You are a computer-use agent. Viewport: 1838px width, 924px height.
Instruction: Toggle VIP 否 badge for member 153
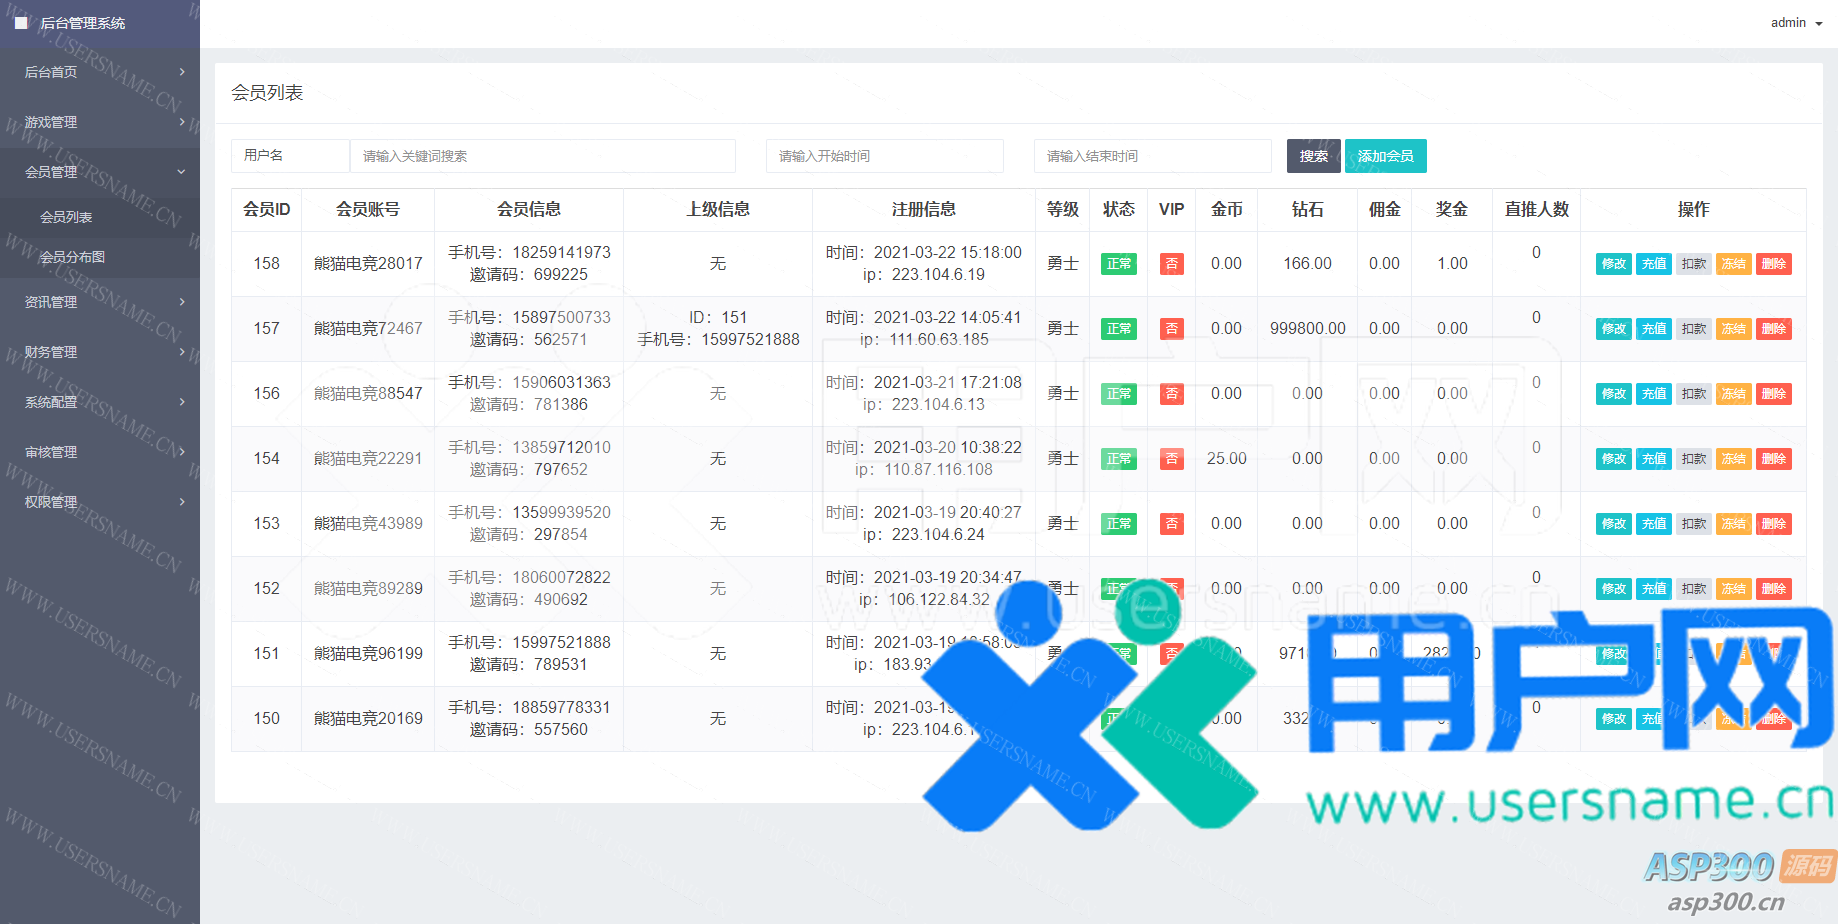pyautogui.click(x=1171, y=524)
